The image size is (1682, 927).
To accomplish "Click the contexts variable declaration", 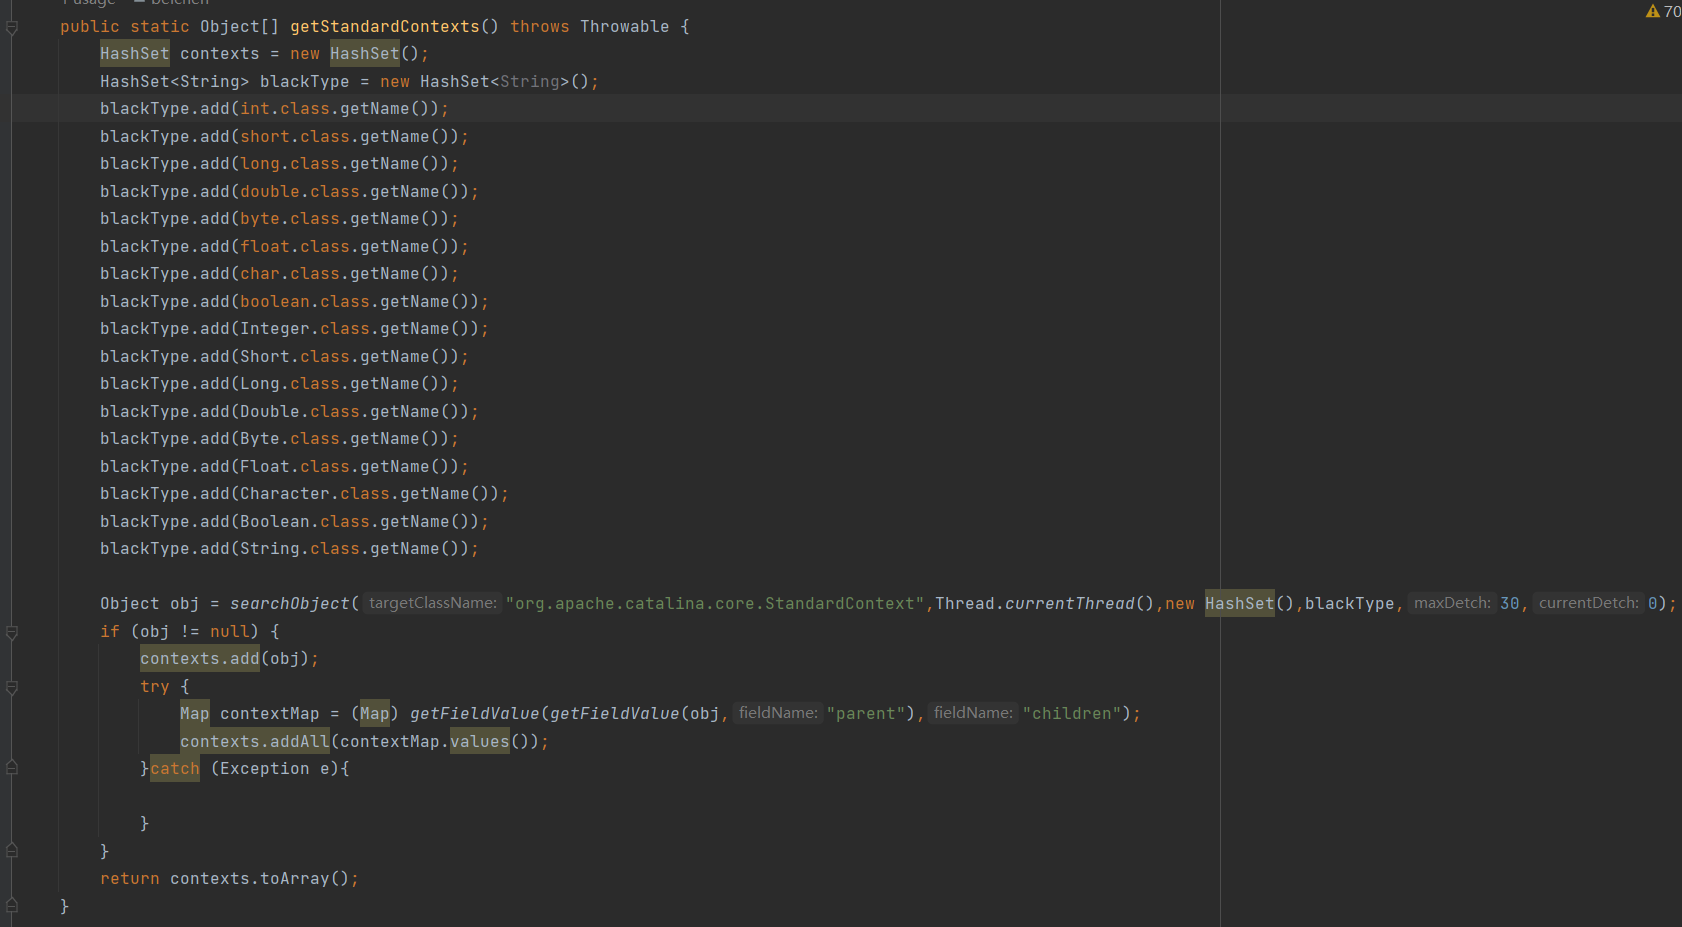I will (x=220, y=54).
